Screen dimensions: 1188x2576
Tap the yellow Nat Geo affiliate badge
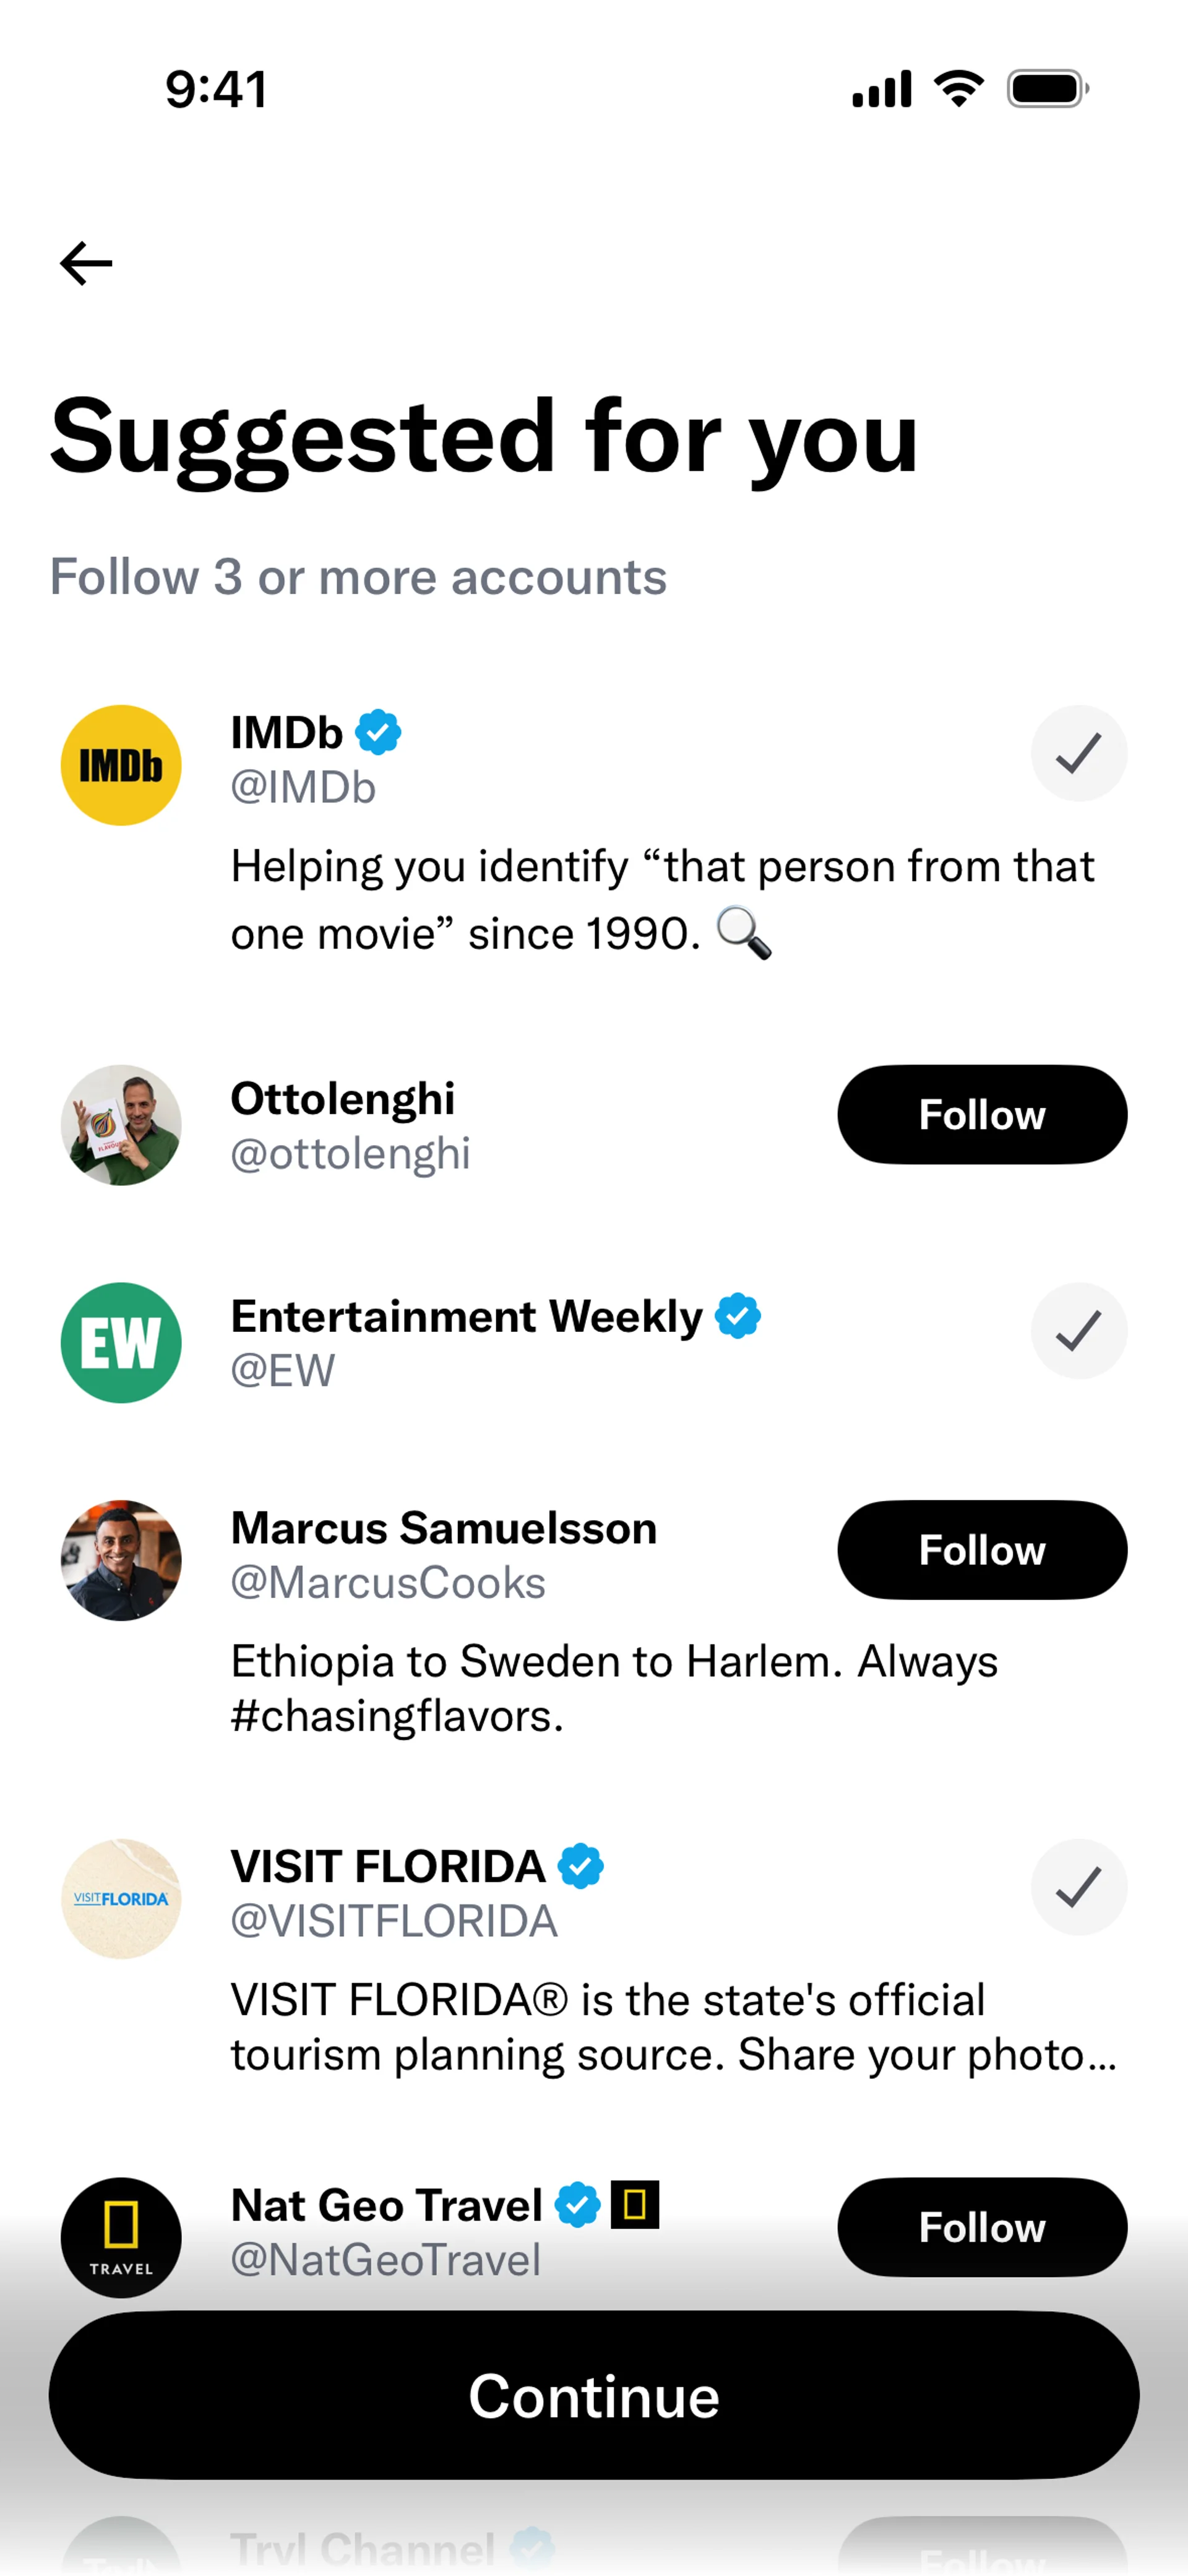pyautogui.click(x=635, y=2204)
